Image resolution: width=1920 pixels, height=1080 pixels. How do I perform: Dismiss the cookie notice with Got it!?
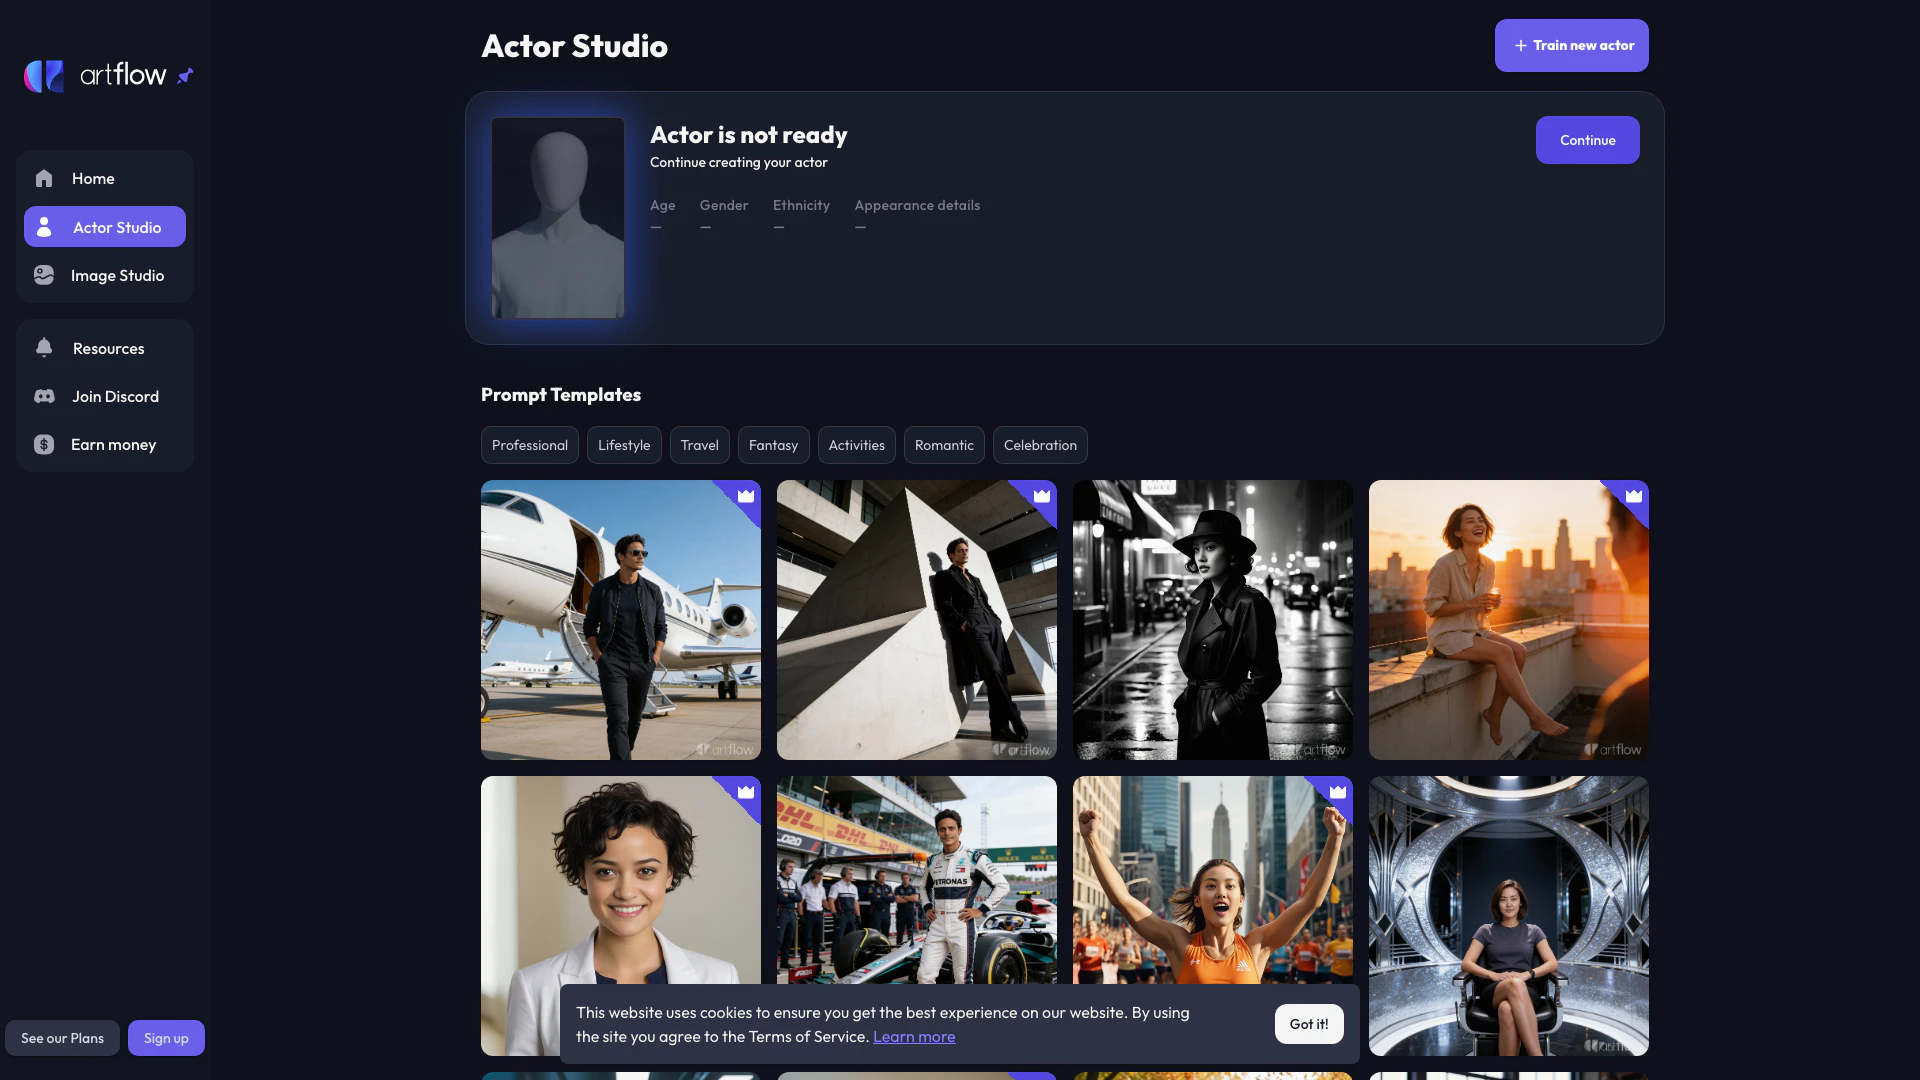[x=1308, y=1024]
